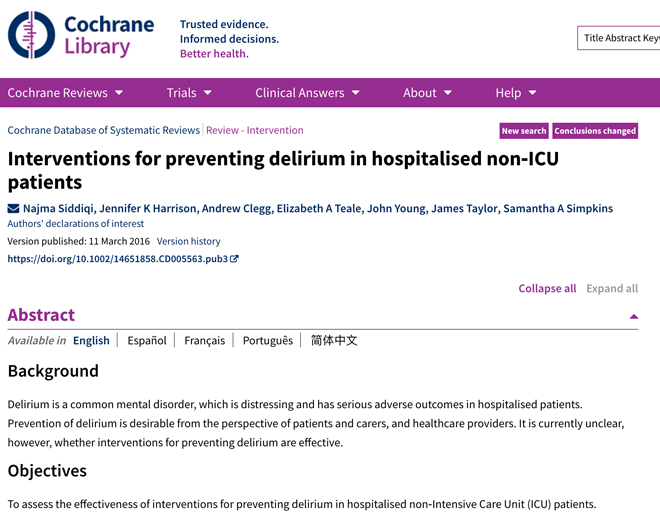Switch abstract language to Español

coord(147,340)
